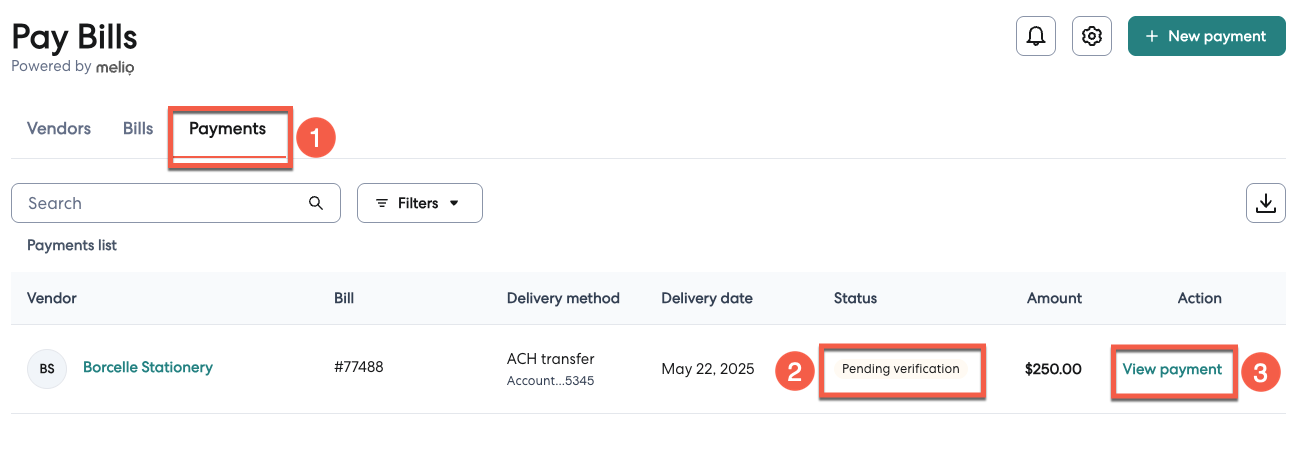The image size is (1297, 473).
Task: Select the Payments tab
Action: (x=228, y=129)
